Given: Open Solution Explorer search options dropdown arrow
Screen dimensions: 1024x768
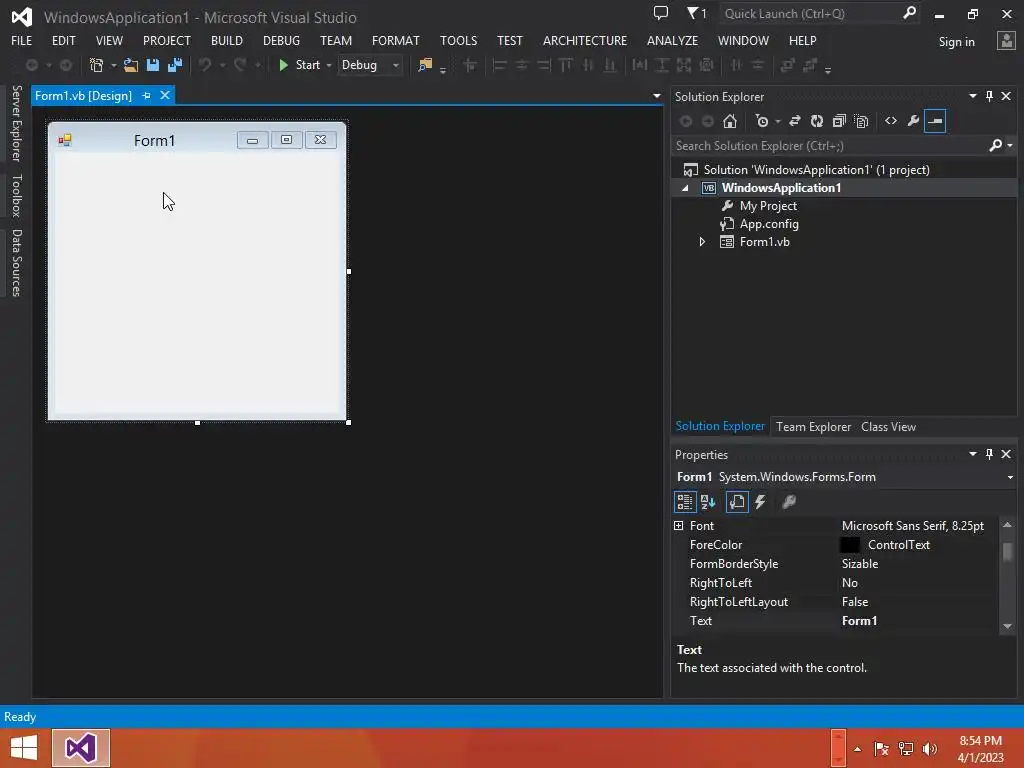Looking at the screenshot, I should [x=1010, y=146].
